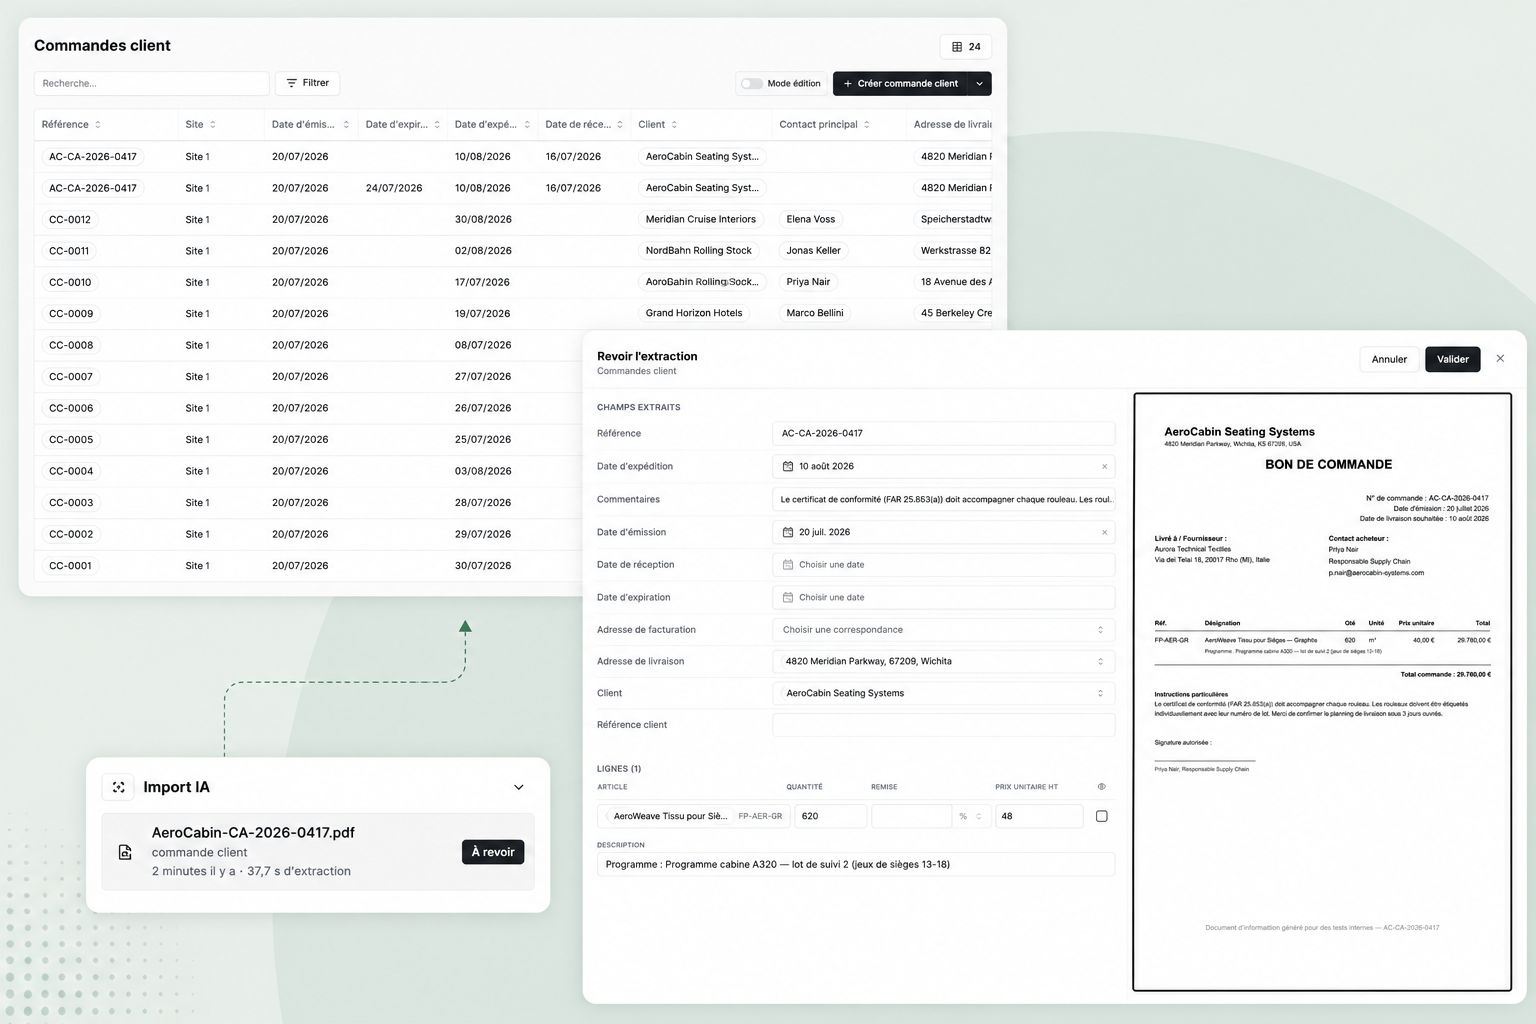
Task: Click the prix unitaire field showing 48
Action: click(1039, 816)
